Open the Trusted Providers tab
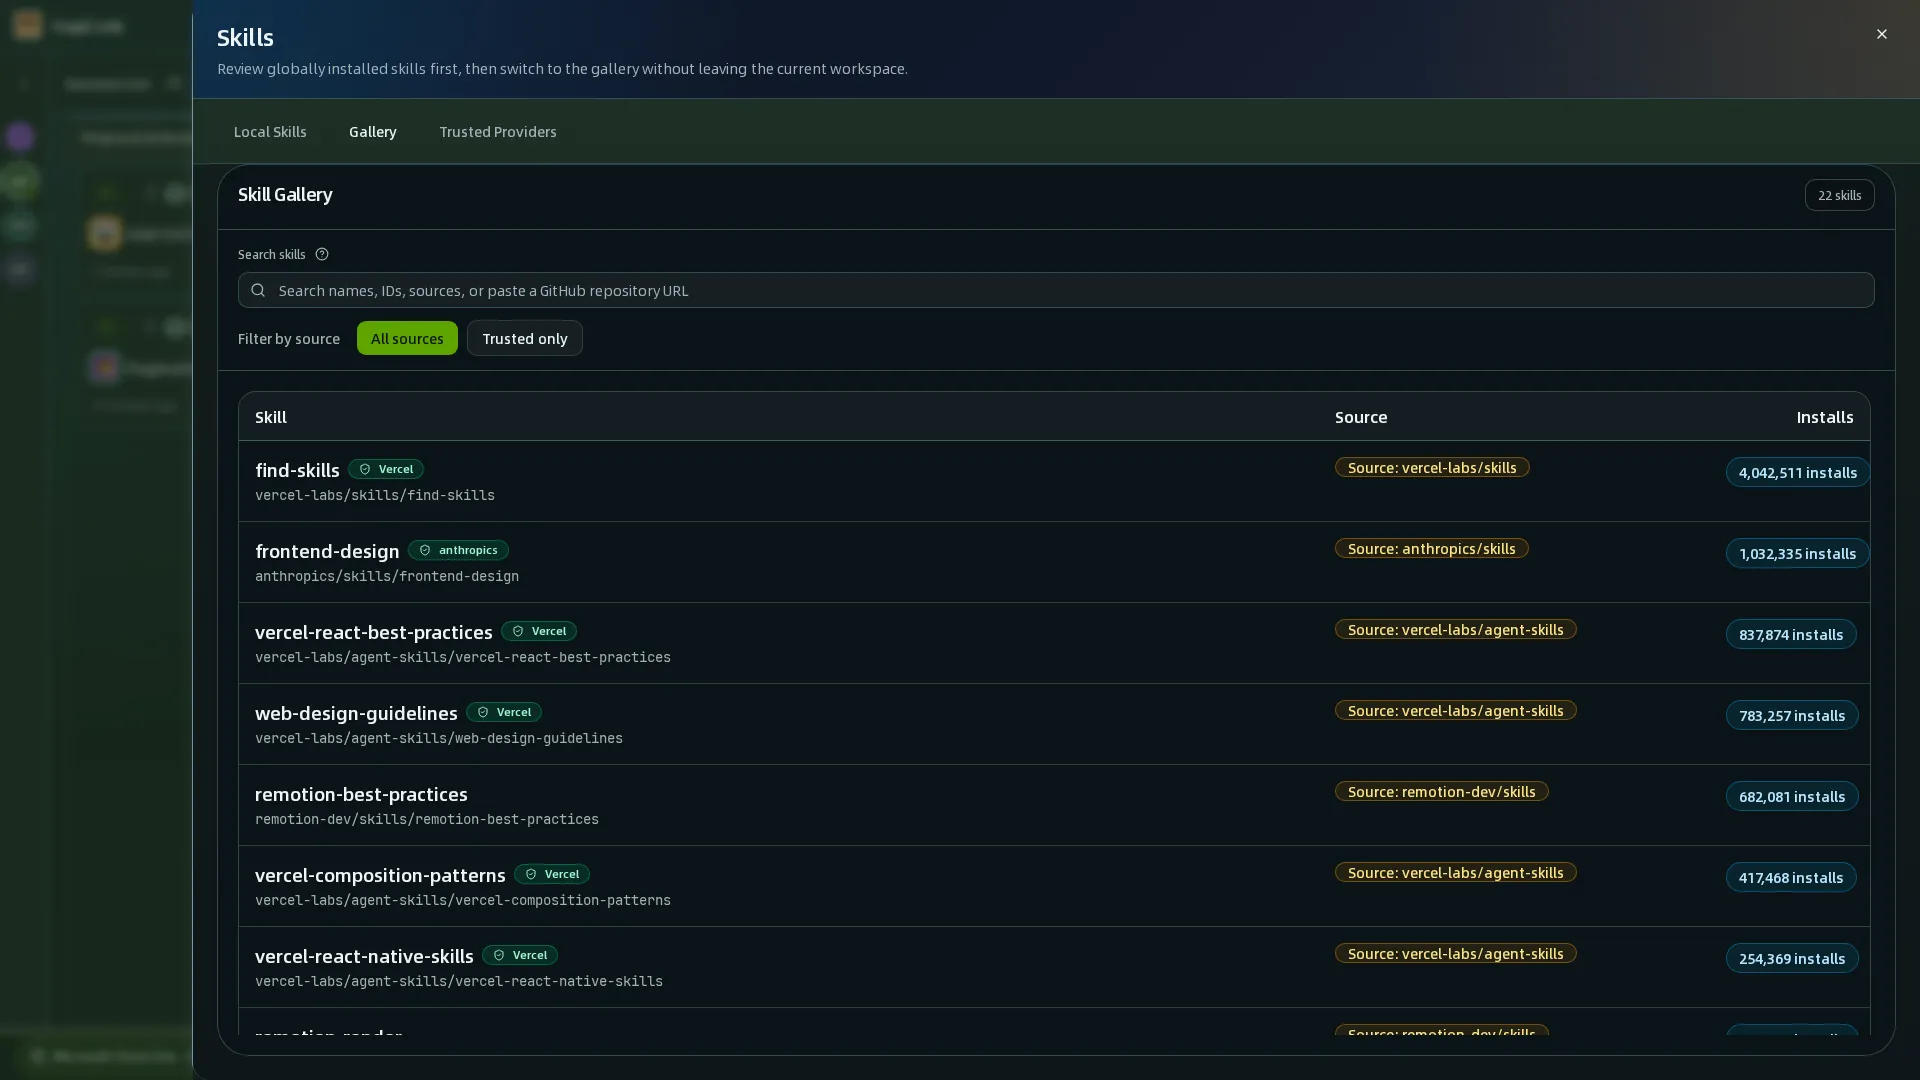The height and width of the screenshot is (1080, 1920). point(498,132)
